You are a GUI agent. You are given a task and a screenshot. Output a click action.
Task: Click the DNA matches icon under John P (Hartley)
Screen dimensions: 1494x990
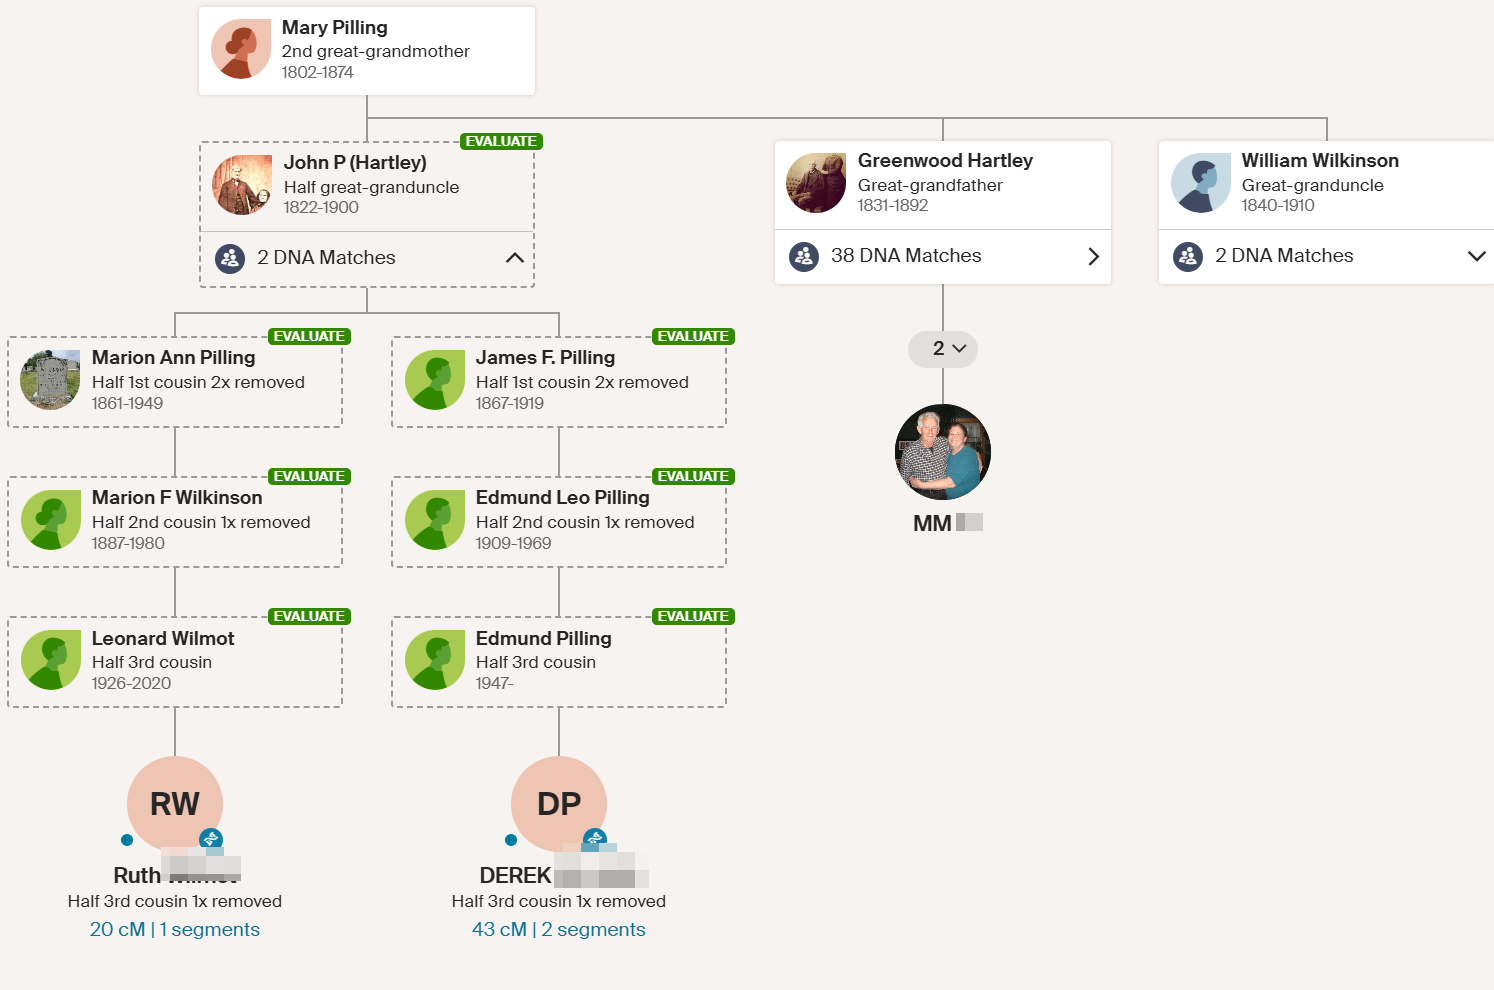pyautogui.click(x=230, y=258)
